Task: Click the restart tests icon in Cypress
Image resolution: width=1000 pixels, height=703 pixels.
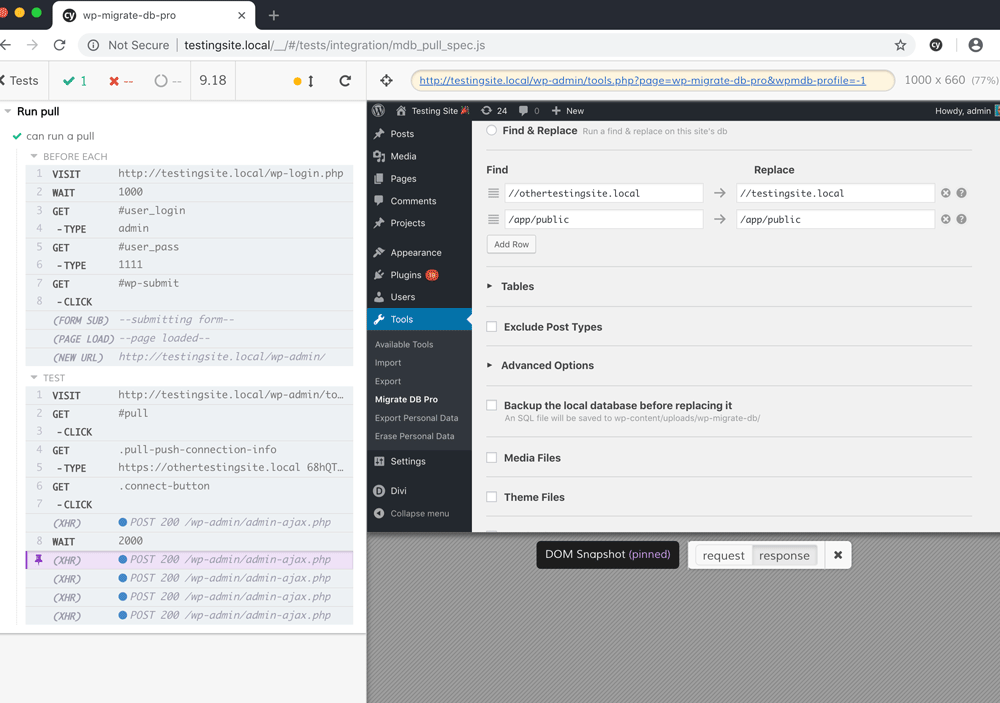Action: [345, 80]
